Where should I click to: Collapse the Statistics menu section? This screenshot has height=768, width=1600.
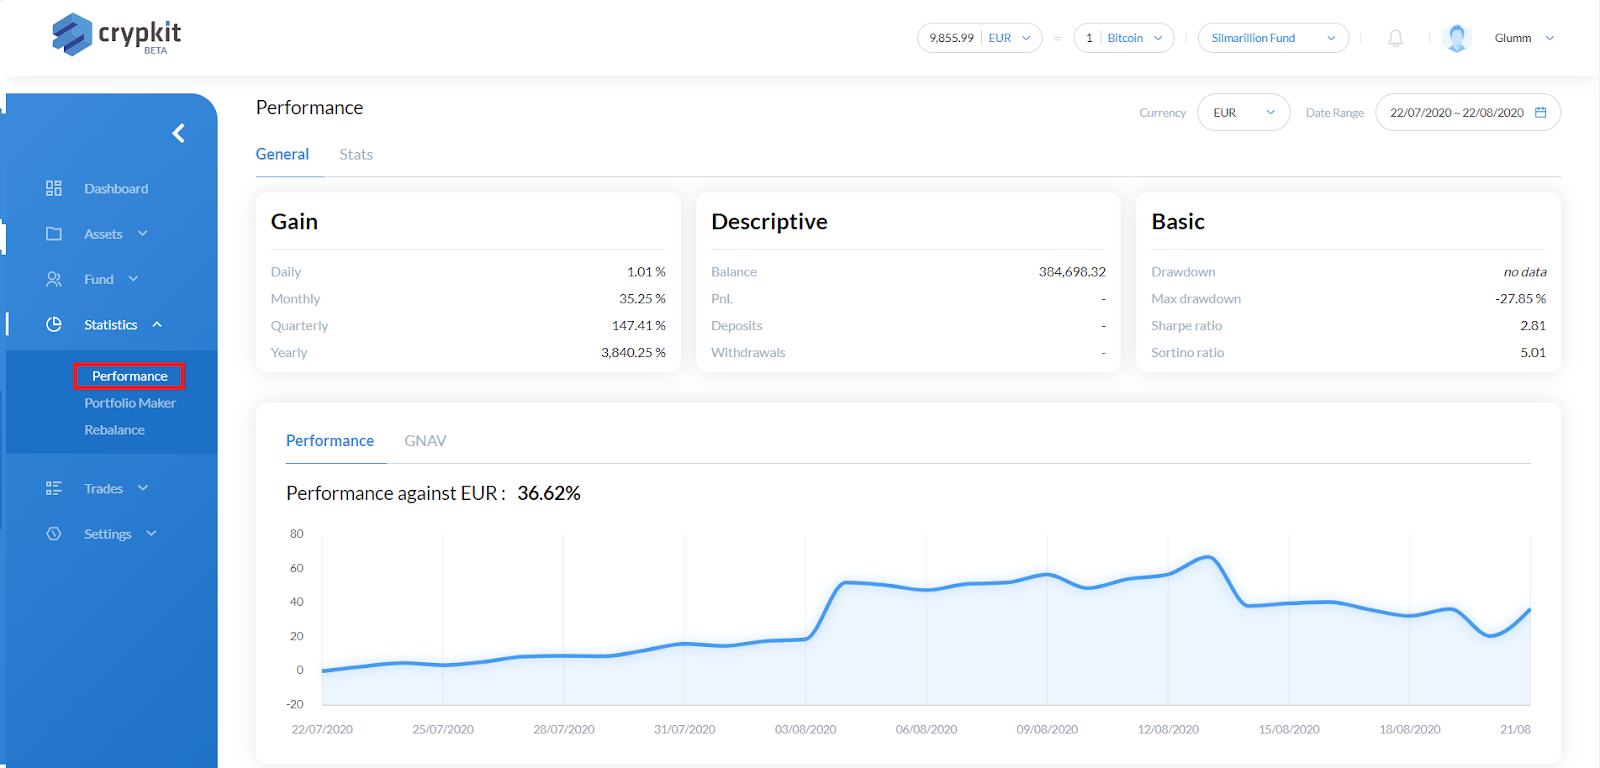point(157,325)
